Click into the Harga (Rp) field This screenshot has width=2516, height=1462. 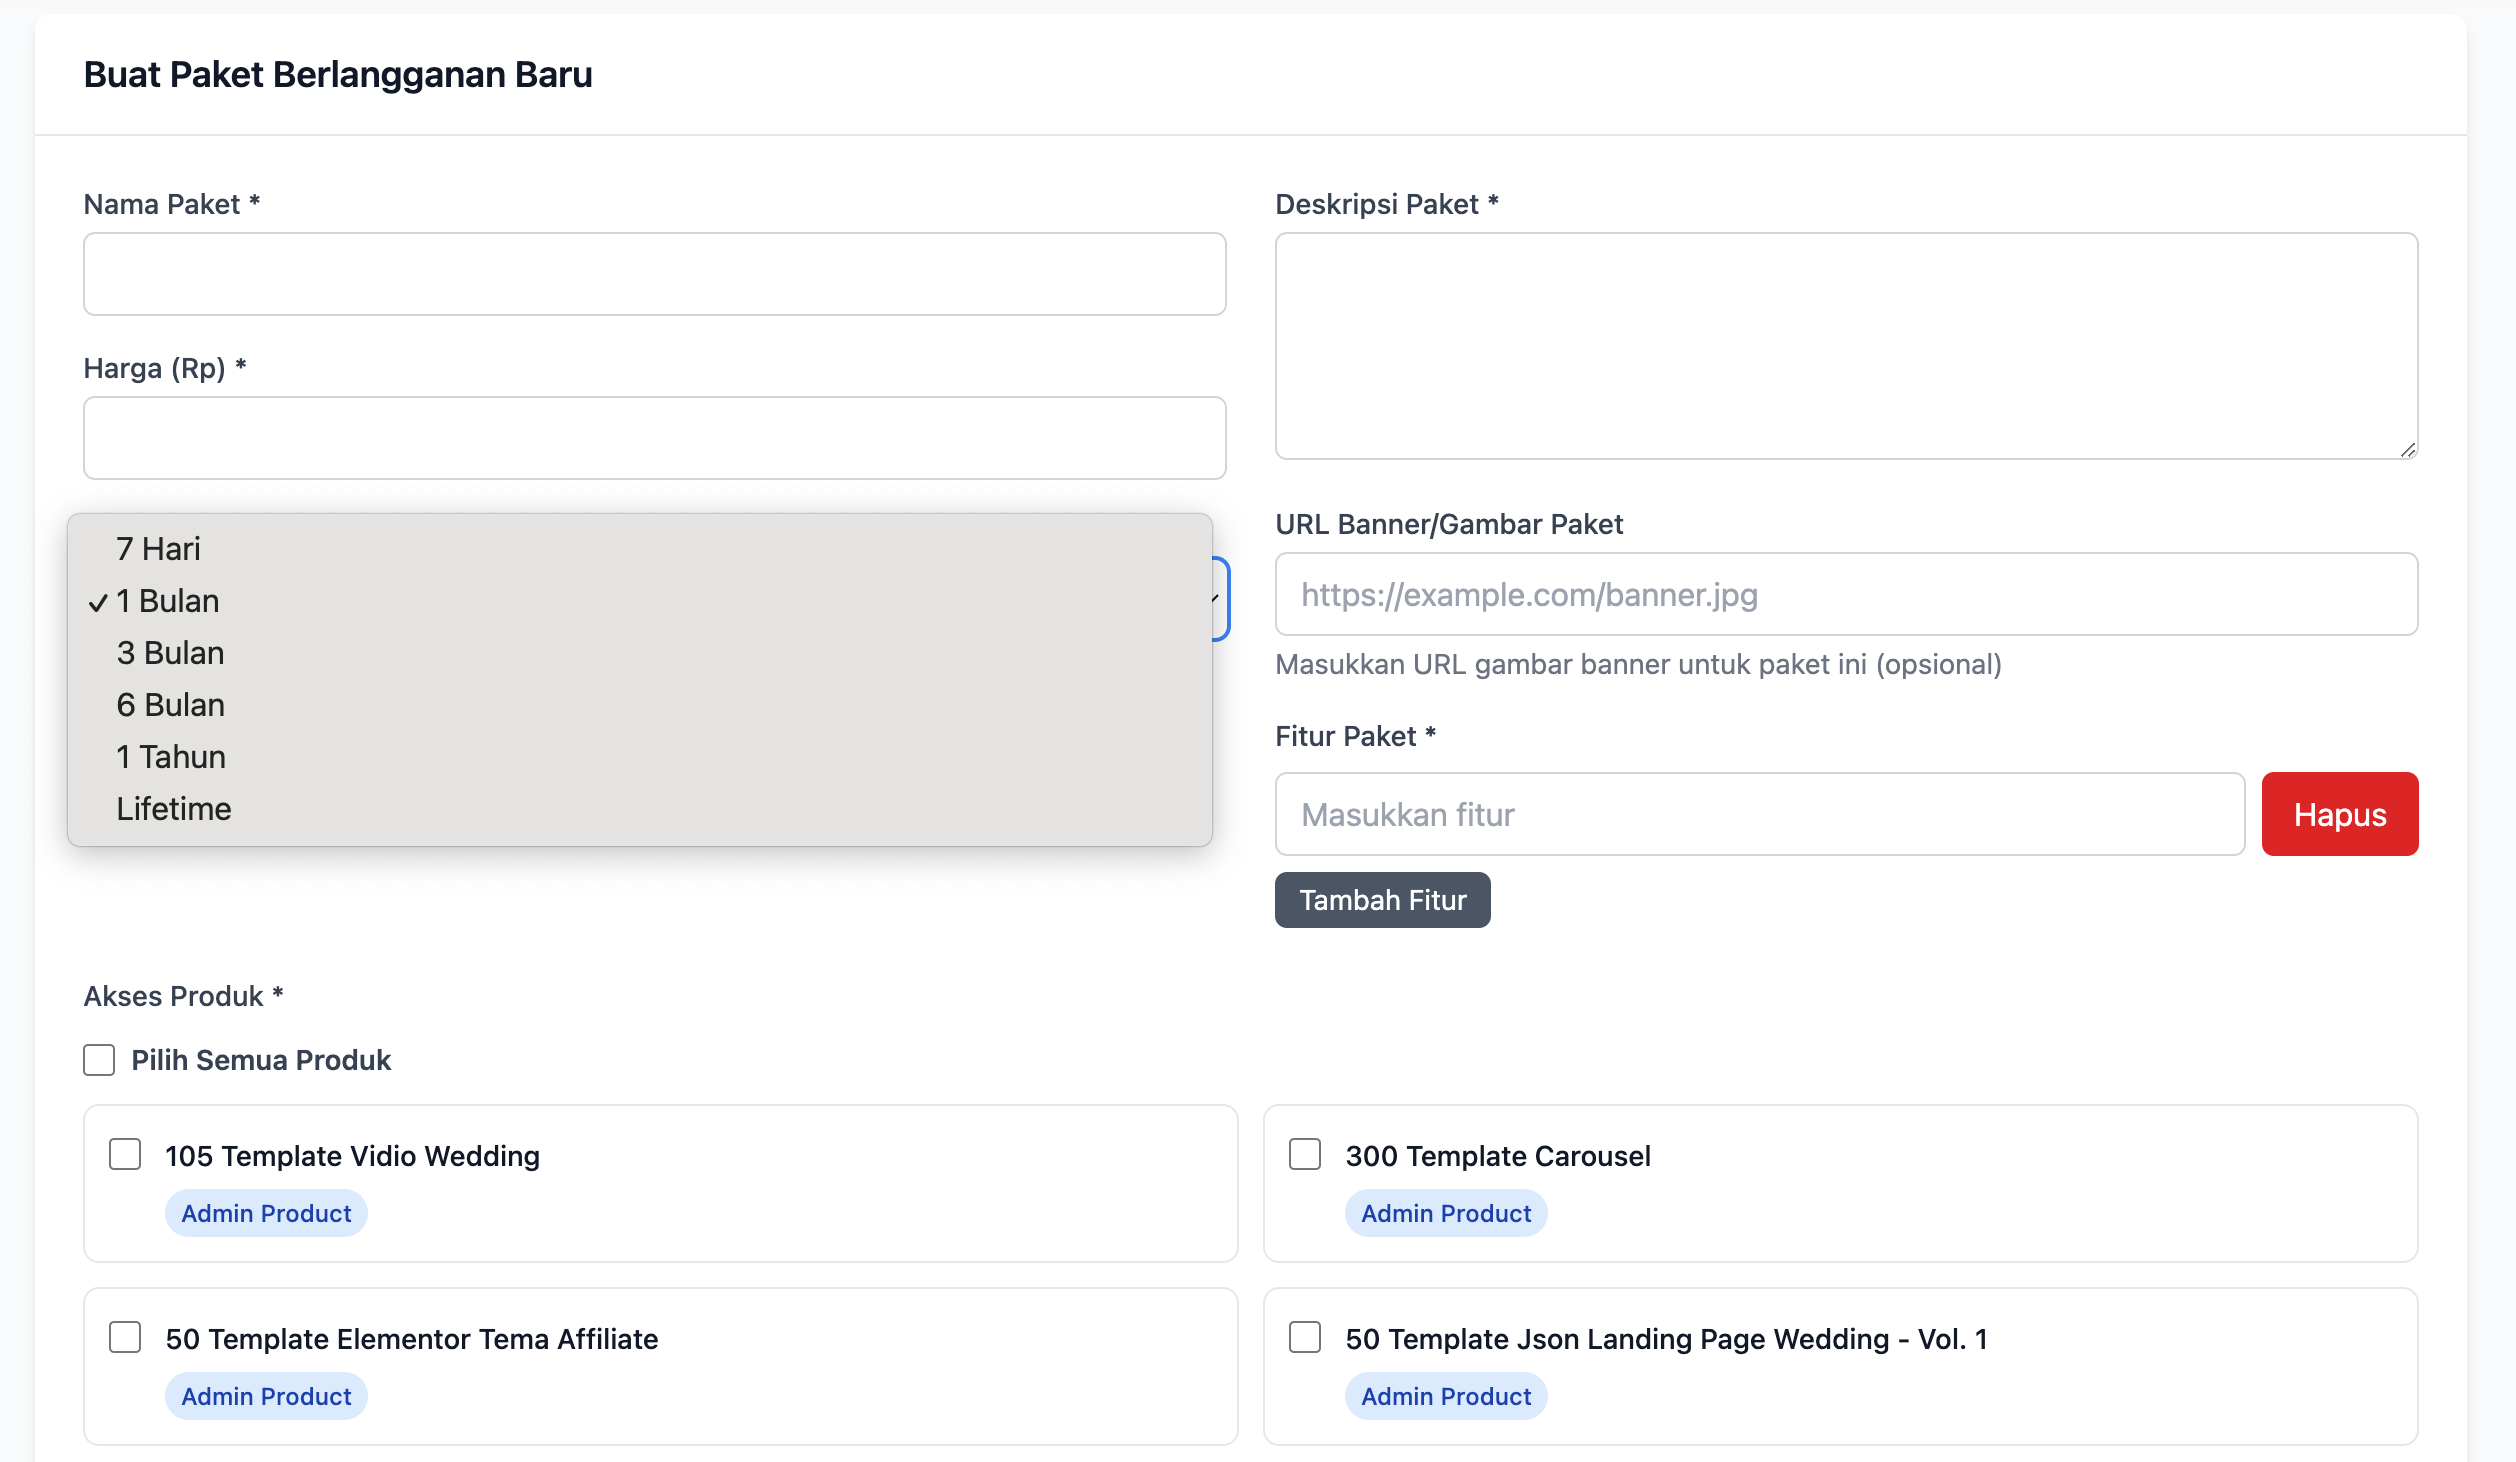(x=654, y=438)
